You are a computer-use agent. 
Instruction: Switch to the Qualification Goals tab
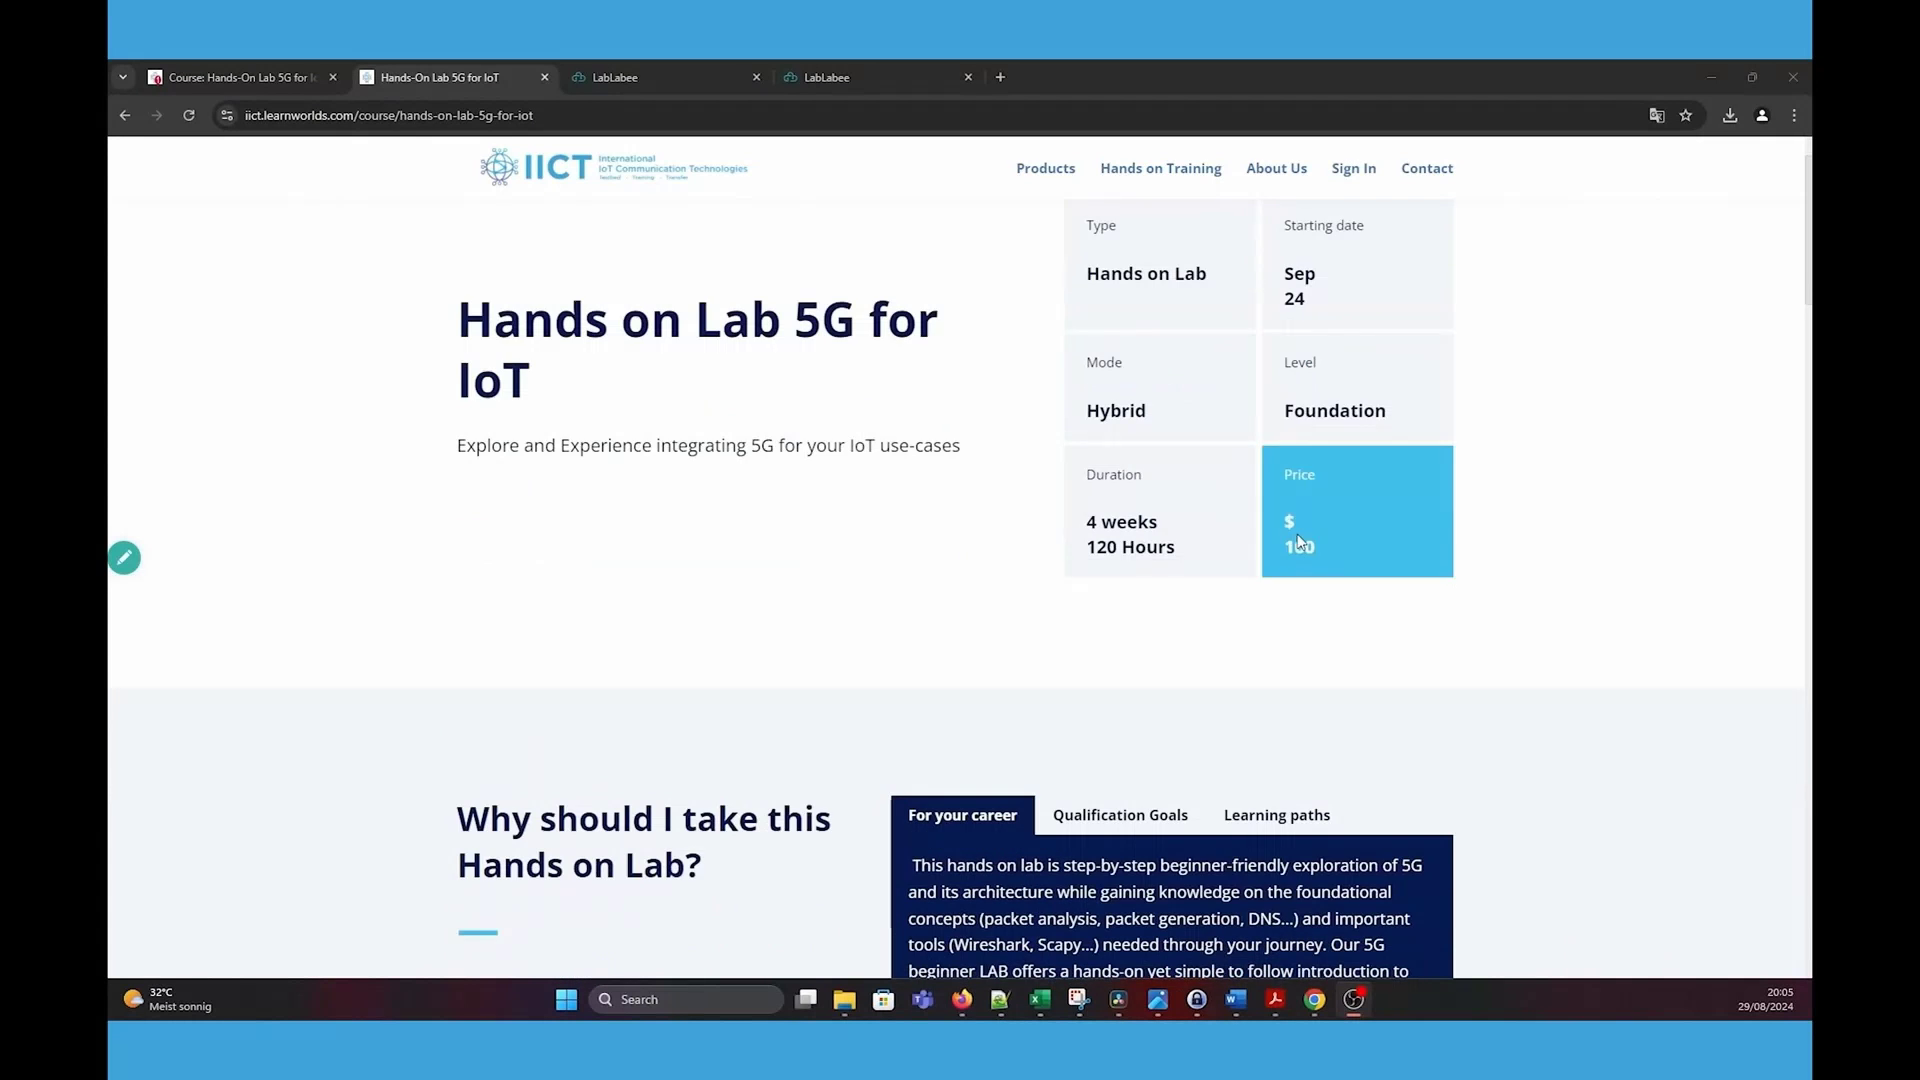click(1120, 815)
